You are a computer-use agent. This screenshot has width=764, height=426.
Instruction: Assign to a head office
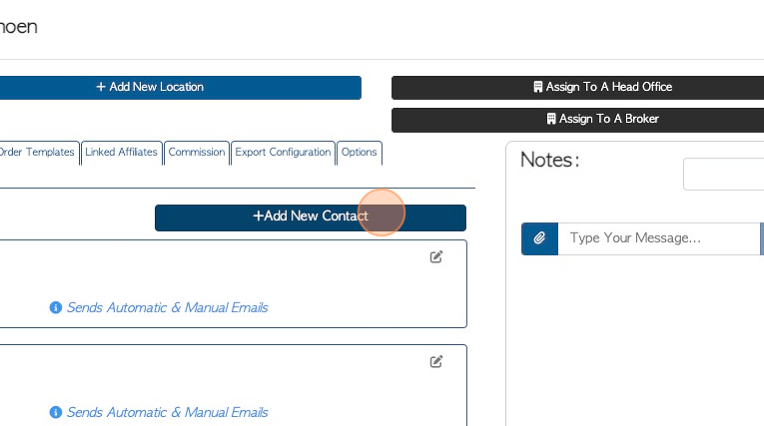[577, 88]
